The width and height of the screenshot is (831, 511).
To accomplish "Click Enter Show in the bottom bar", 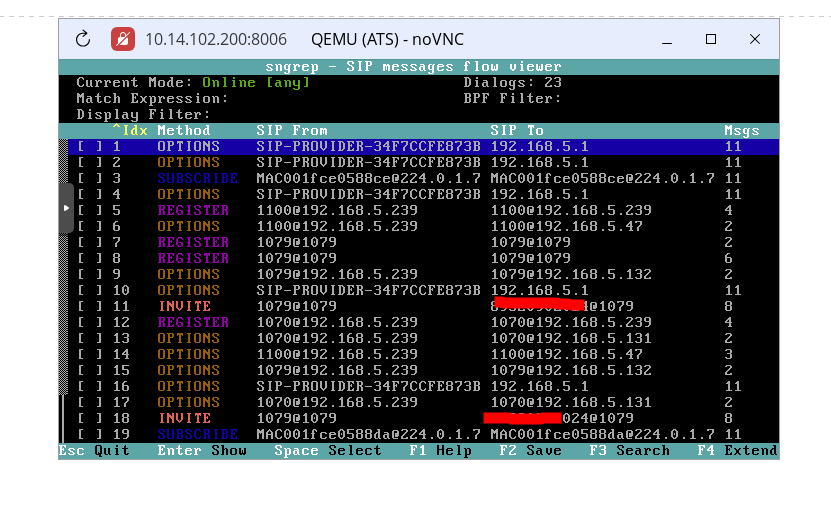I will (202, 451).
